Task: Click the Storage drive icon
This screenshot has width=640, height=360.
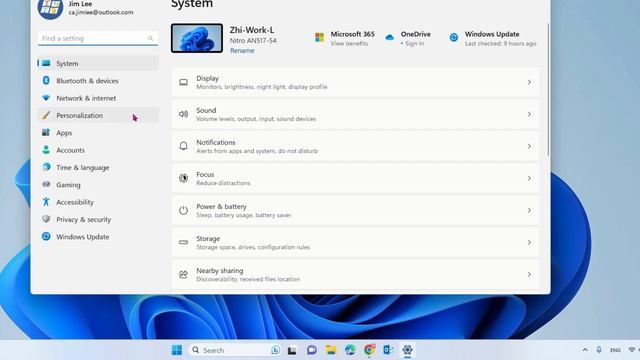Action: tap(183, 242)
